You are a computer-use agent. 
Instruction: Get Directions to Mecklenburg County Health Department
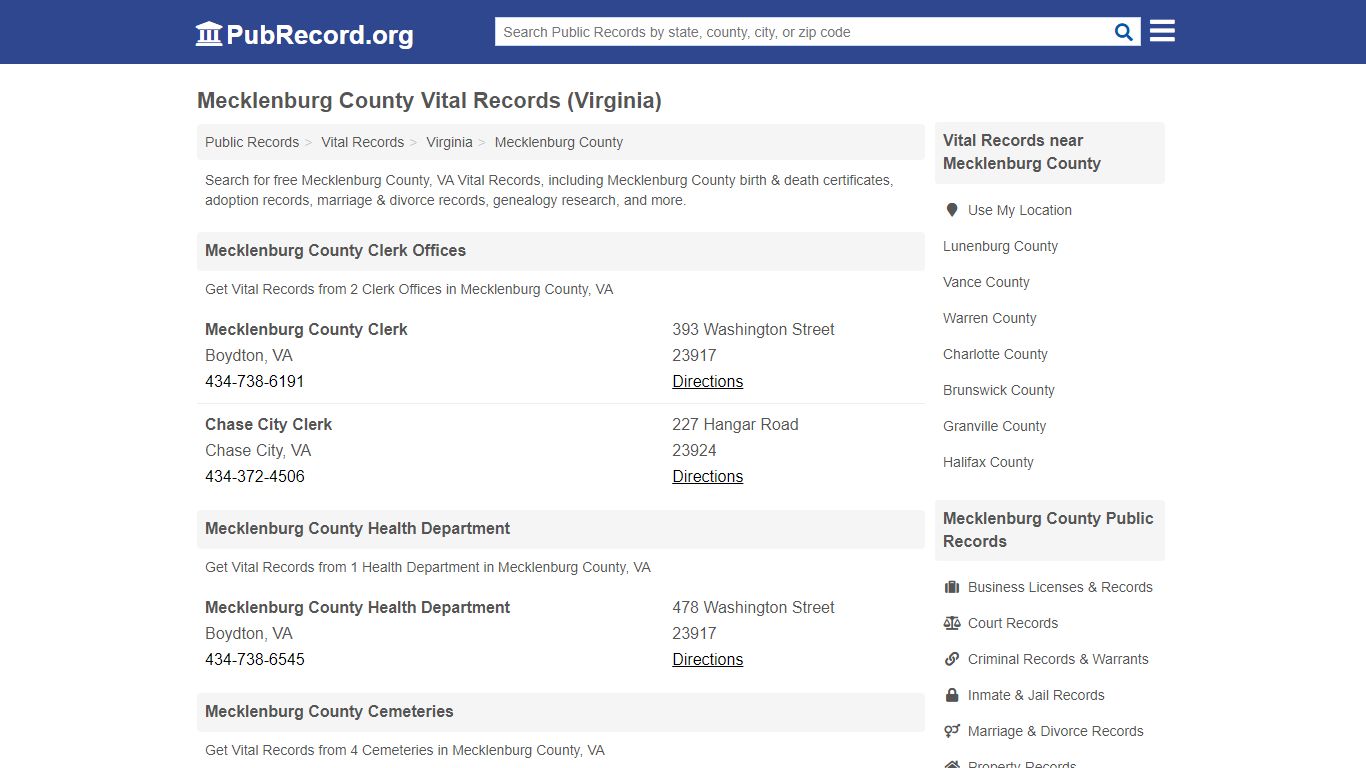[x=708, y=659]
